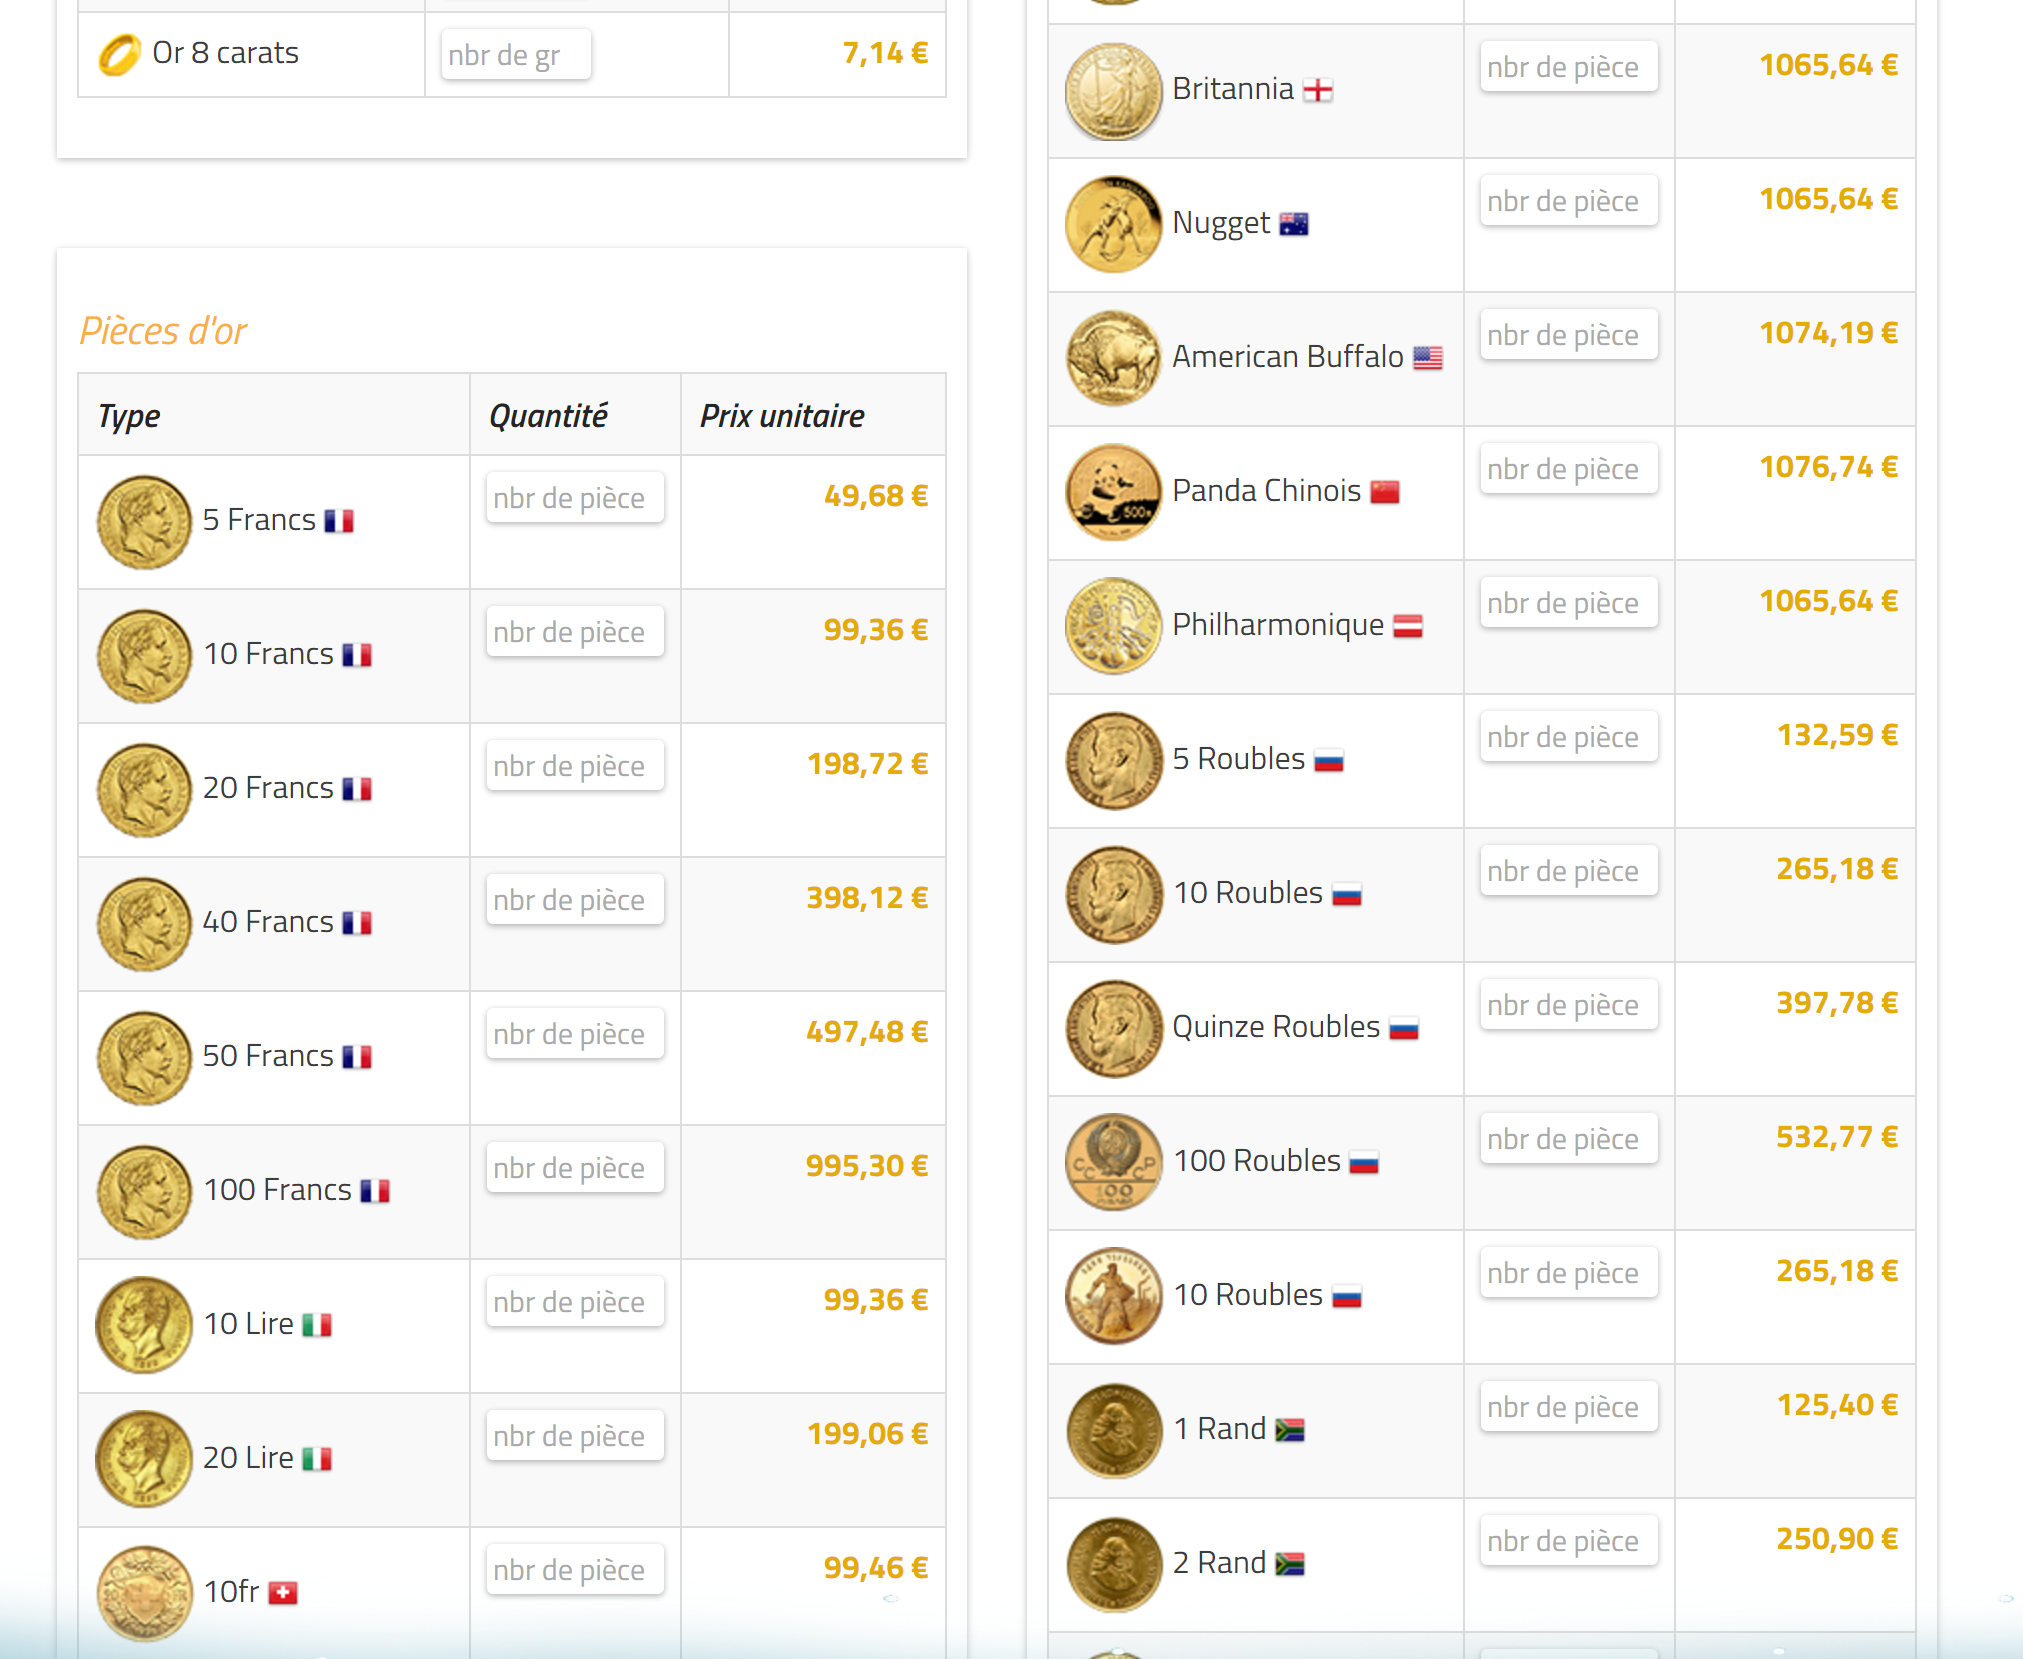Viewport: 2023px width, 1659px height.
Task: Select the quantity field for Britannia
Action: point(1568,66)
